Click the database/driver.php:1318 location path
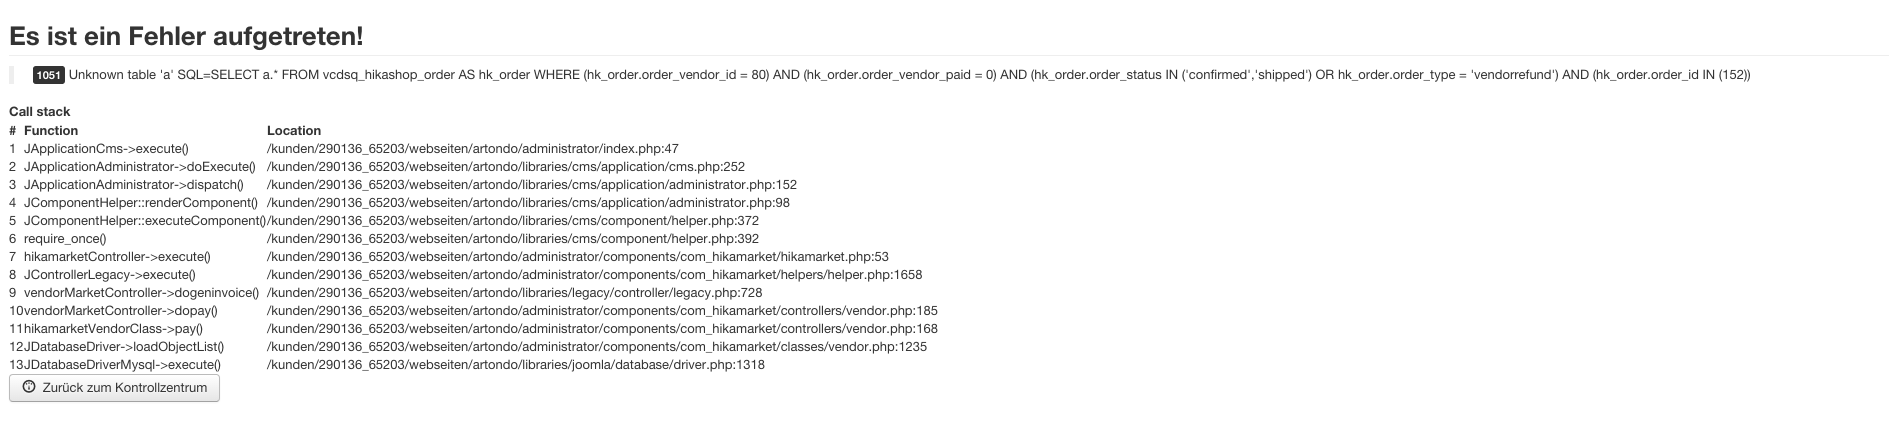The width and height of the screenshot is (1892, 429). pos(516,365)
